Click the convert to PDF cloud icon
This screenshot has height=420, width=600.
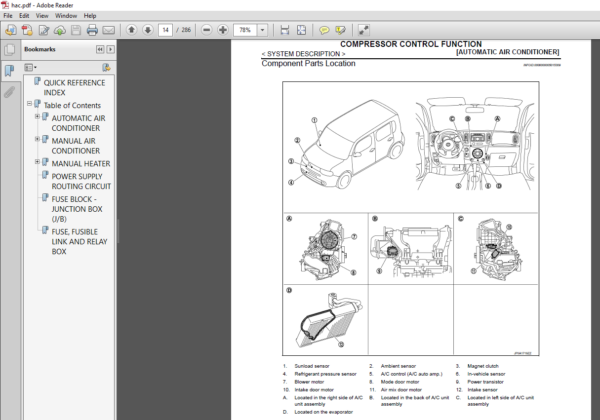(60, 30)
